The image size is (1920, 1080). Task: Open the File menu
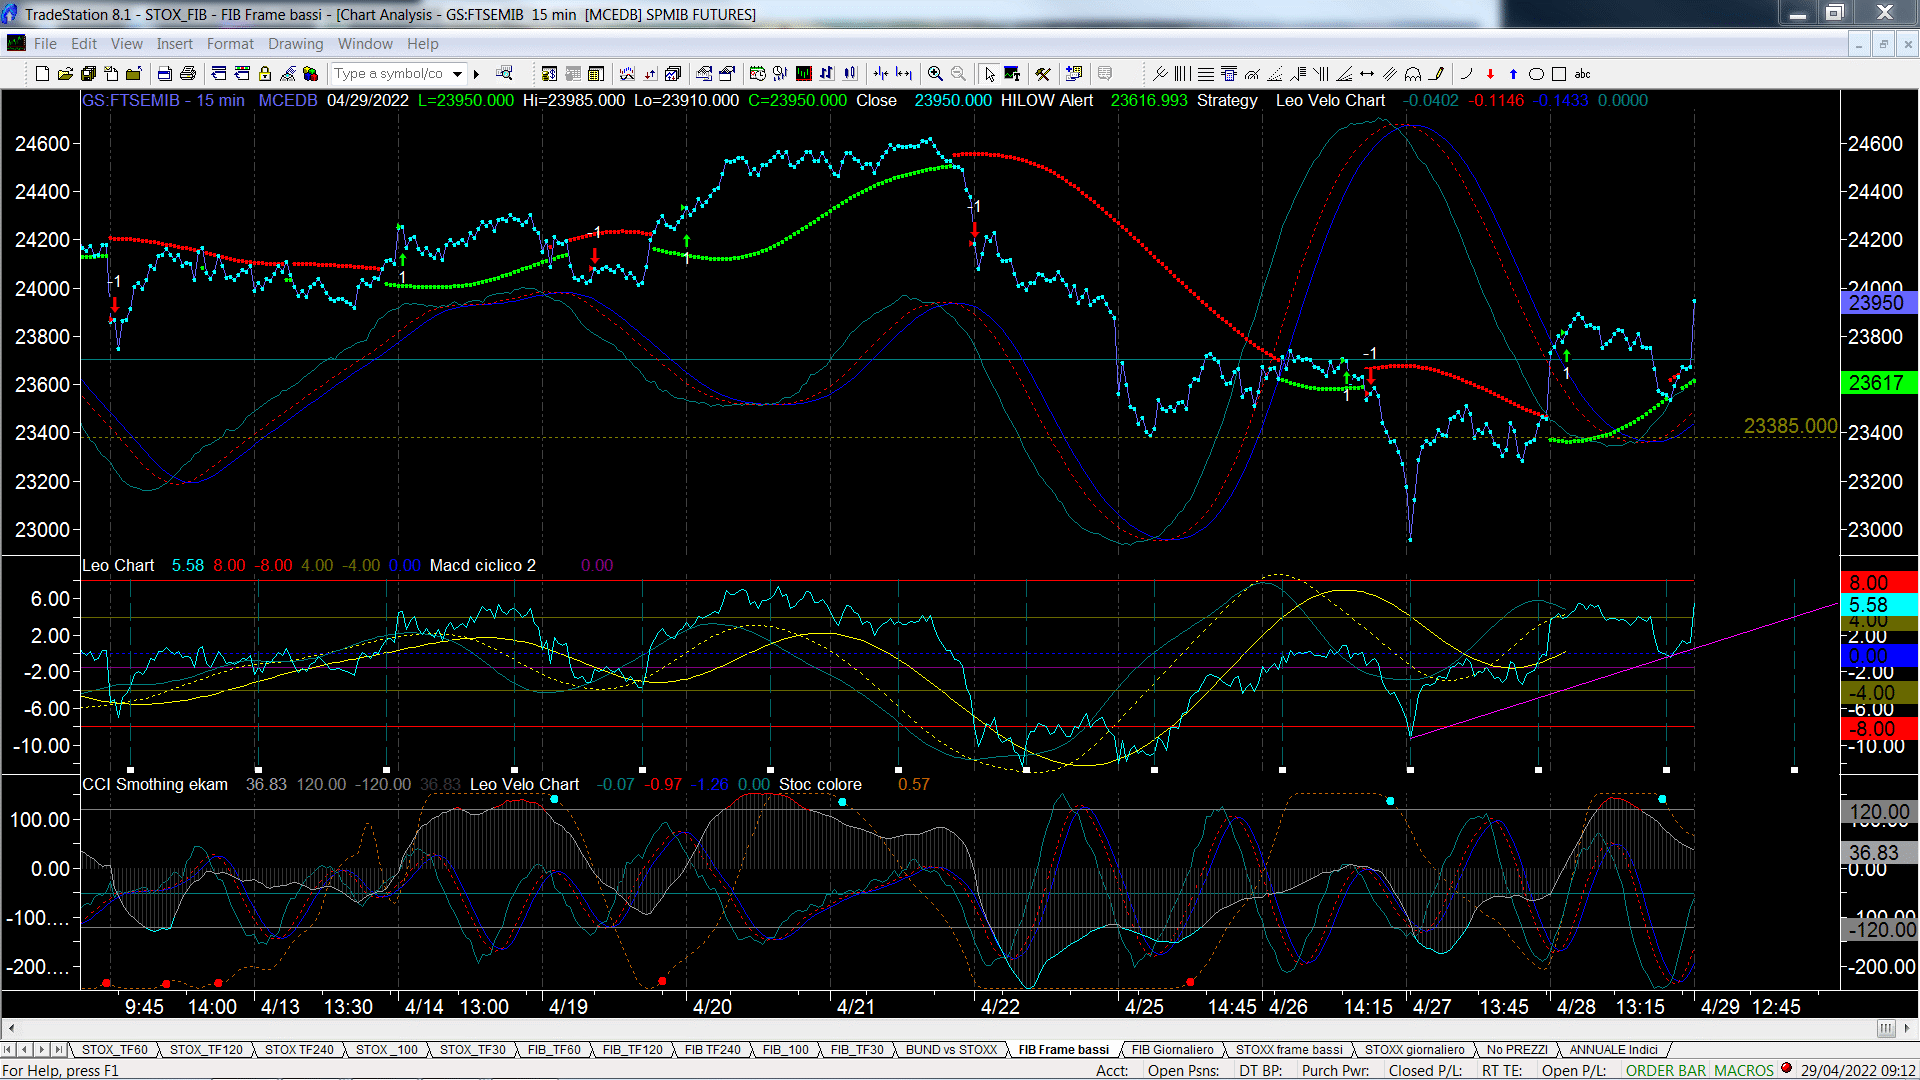[x=45, y=44]
